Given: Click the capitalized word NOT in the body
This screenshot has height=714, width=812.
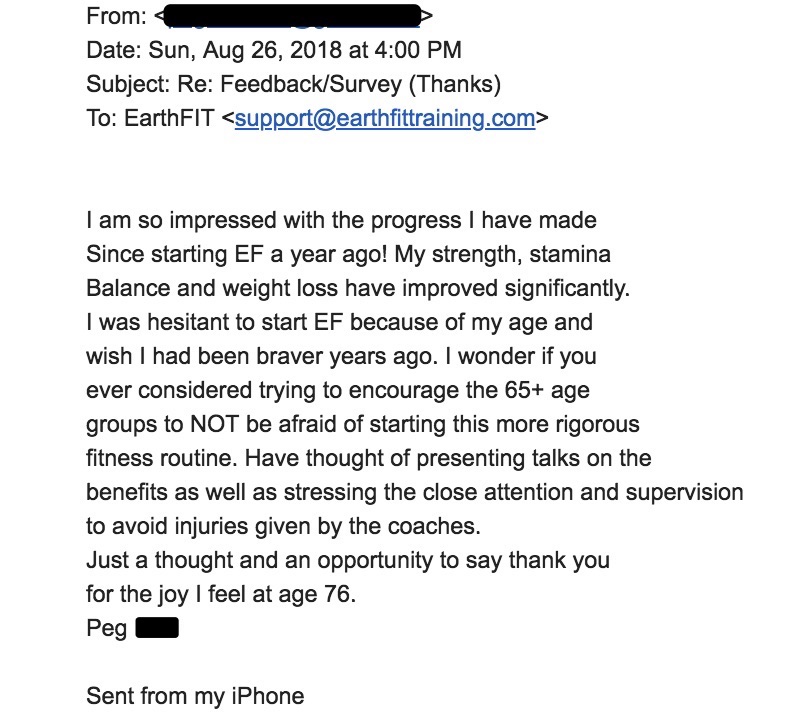Looking at the screenshot, I should [214, 424].
